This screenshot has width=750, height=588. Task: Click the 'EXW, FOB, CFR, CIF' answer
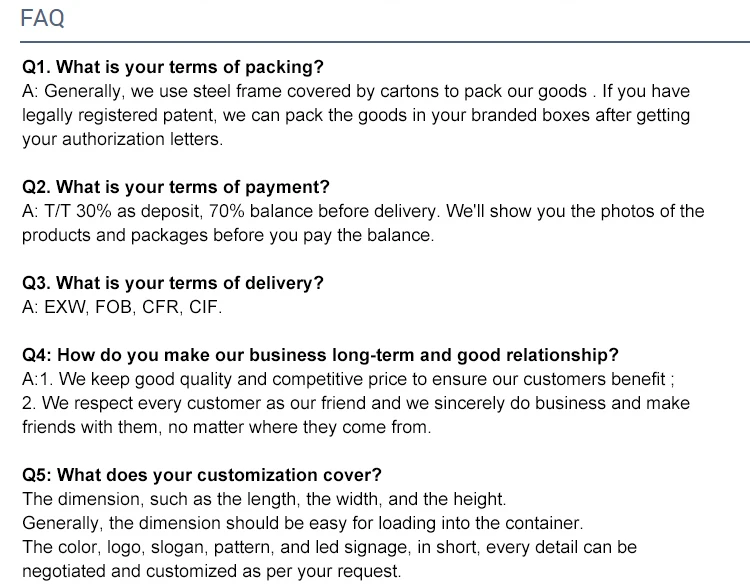coord(122,307)
